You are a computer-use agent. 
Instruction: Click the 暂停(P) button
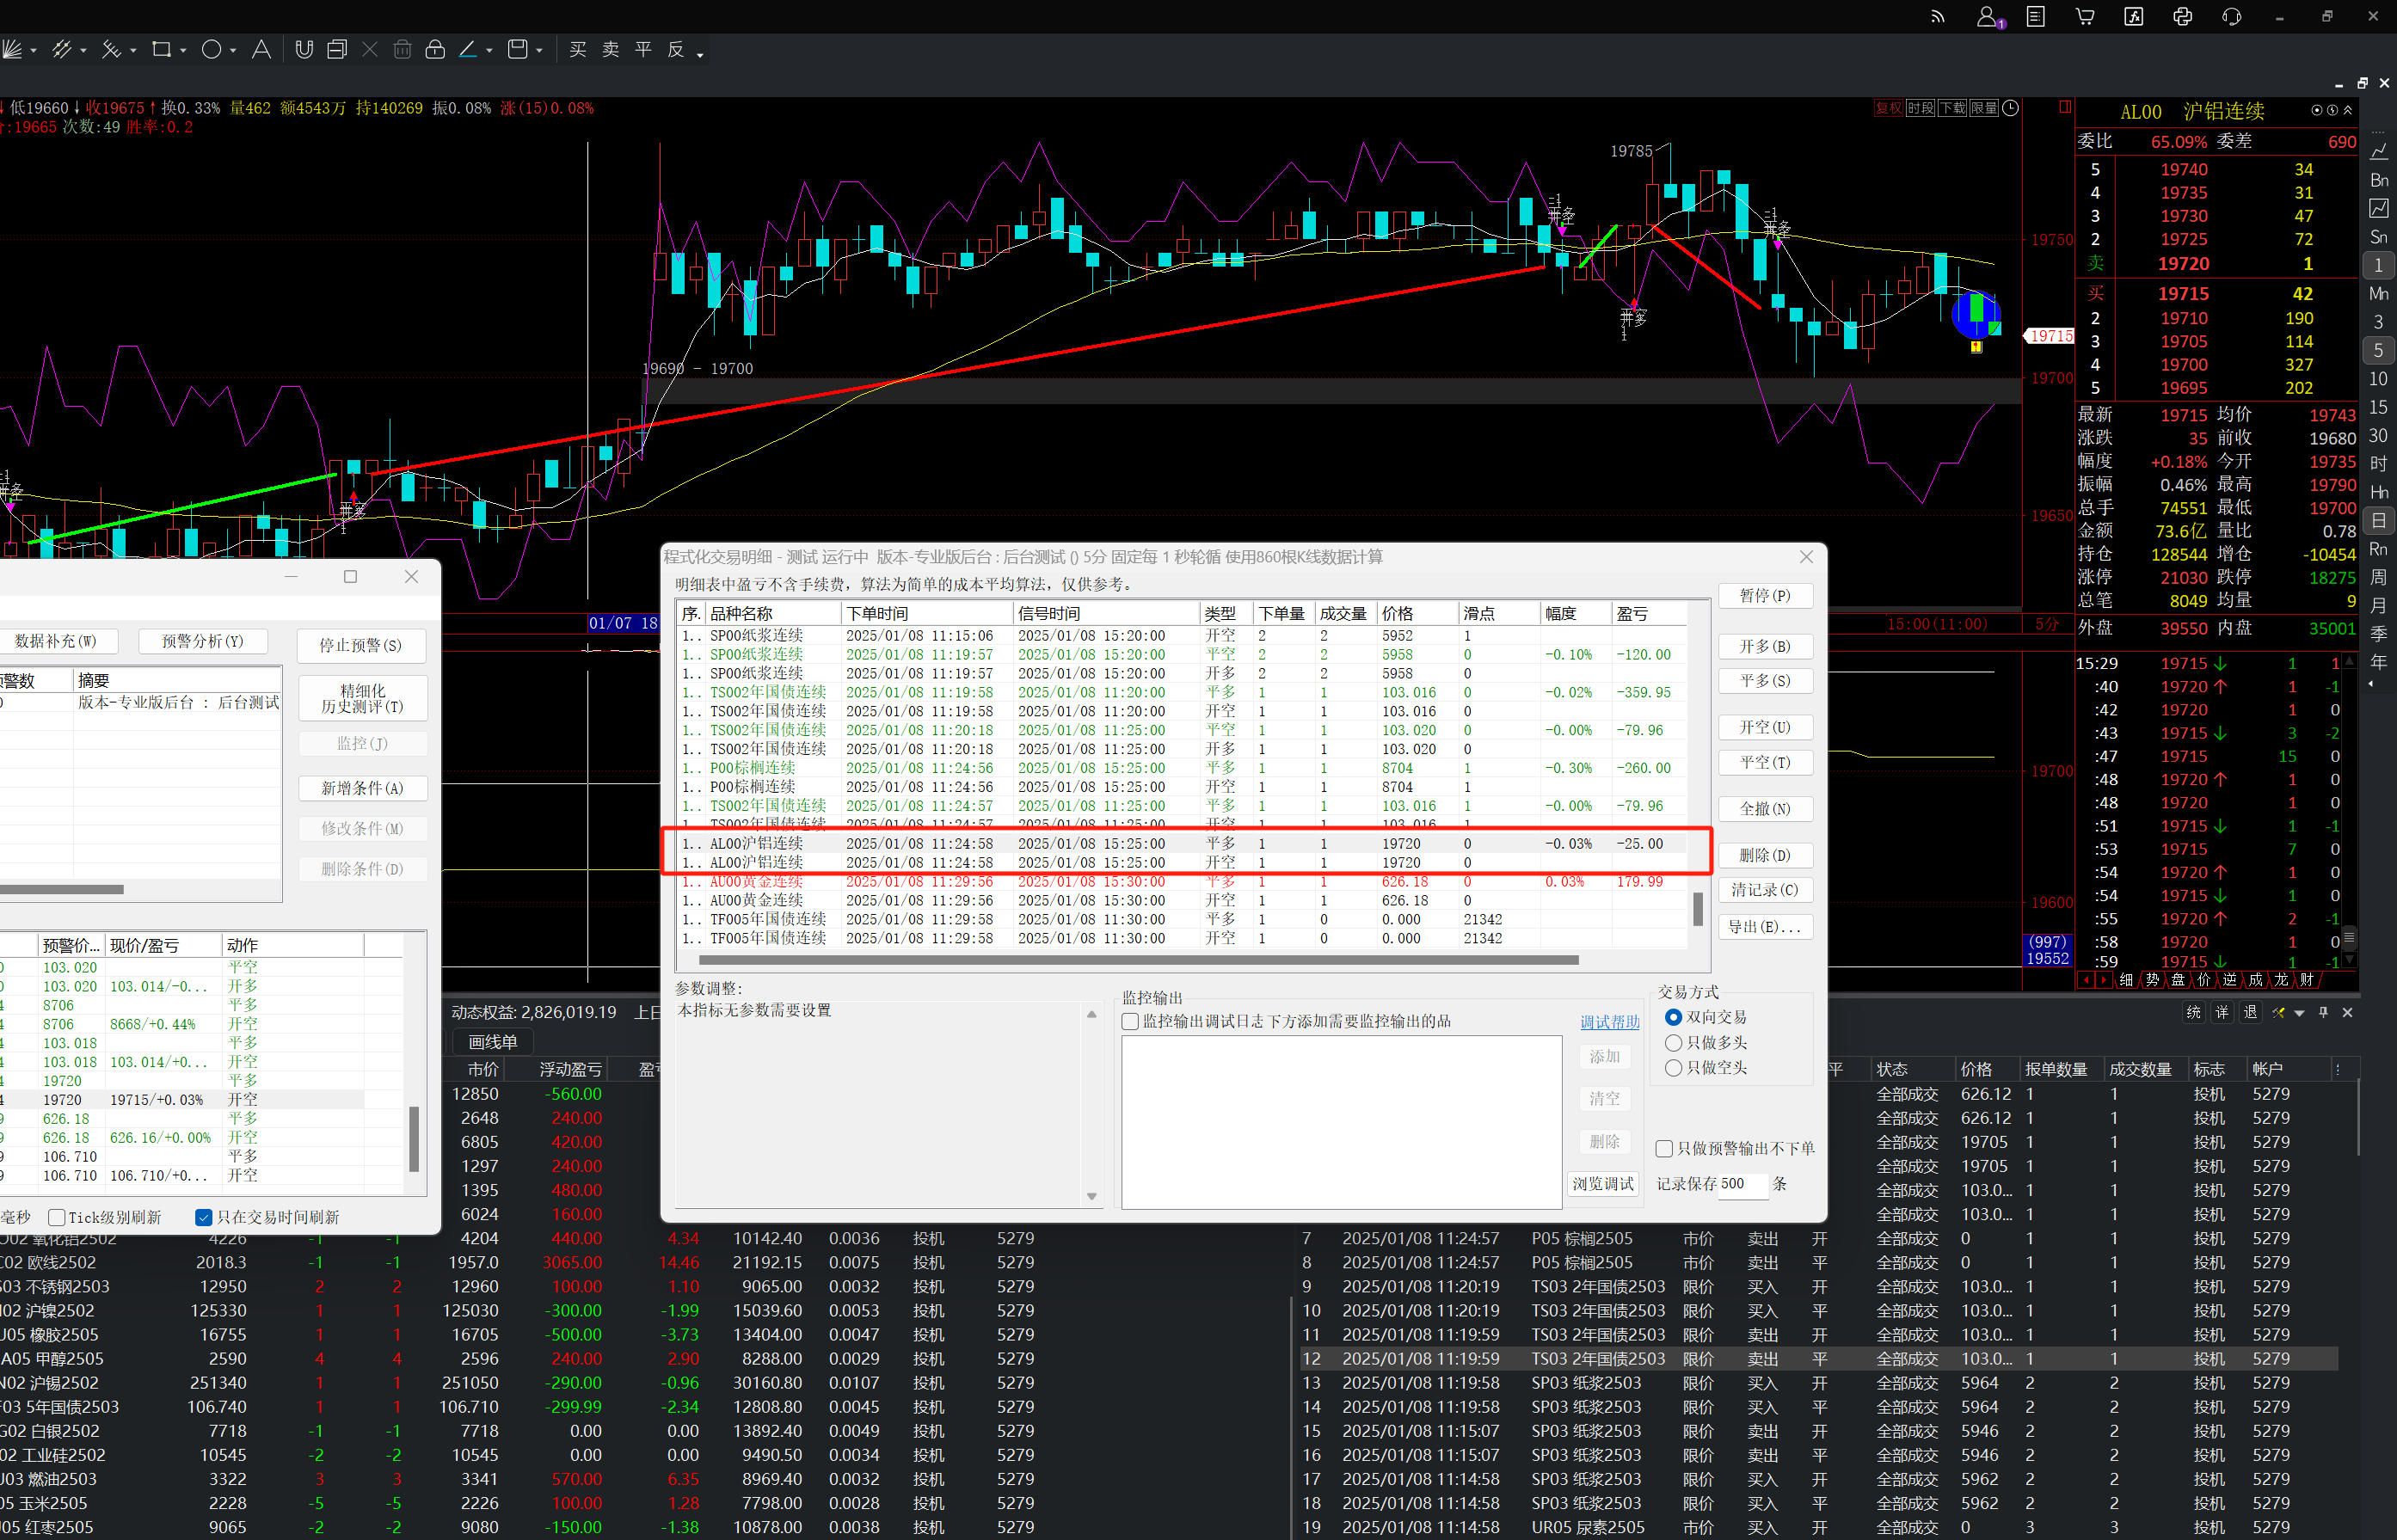pos(1765,595)
